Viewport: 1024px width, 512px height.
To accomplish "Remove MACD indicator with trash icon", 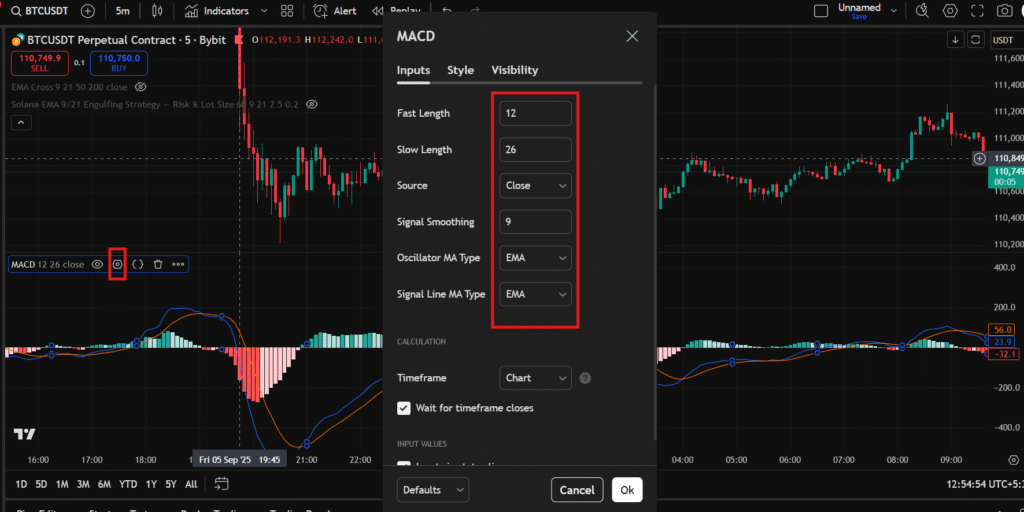I will [158, 264].
